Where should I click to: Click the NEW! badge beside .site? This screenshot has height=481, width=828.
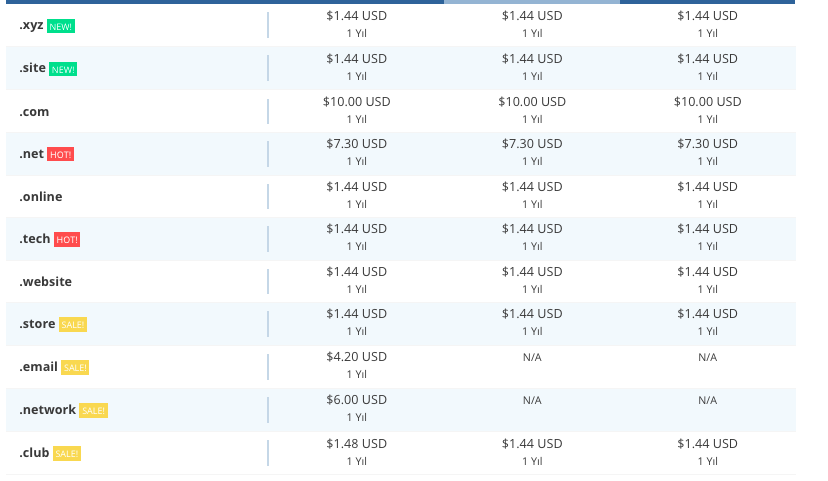pyautogui.click(x=63, y=69)
